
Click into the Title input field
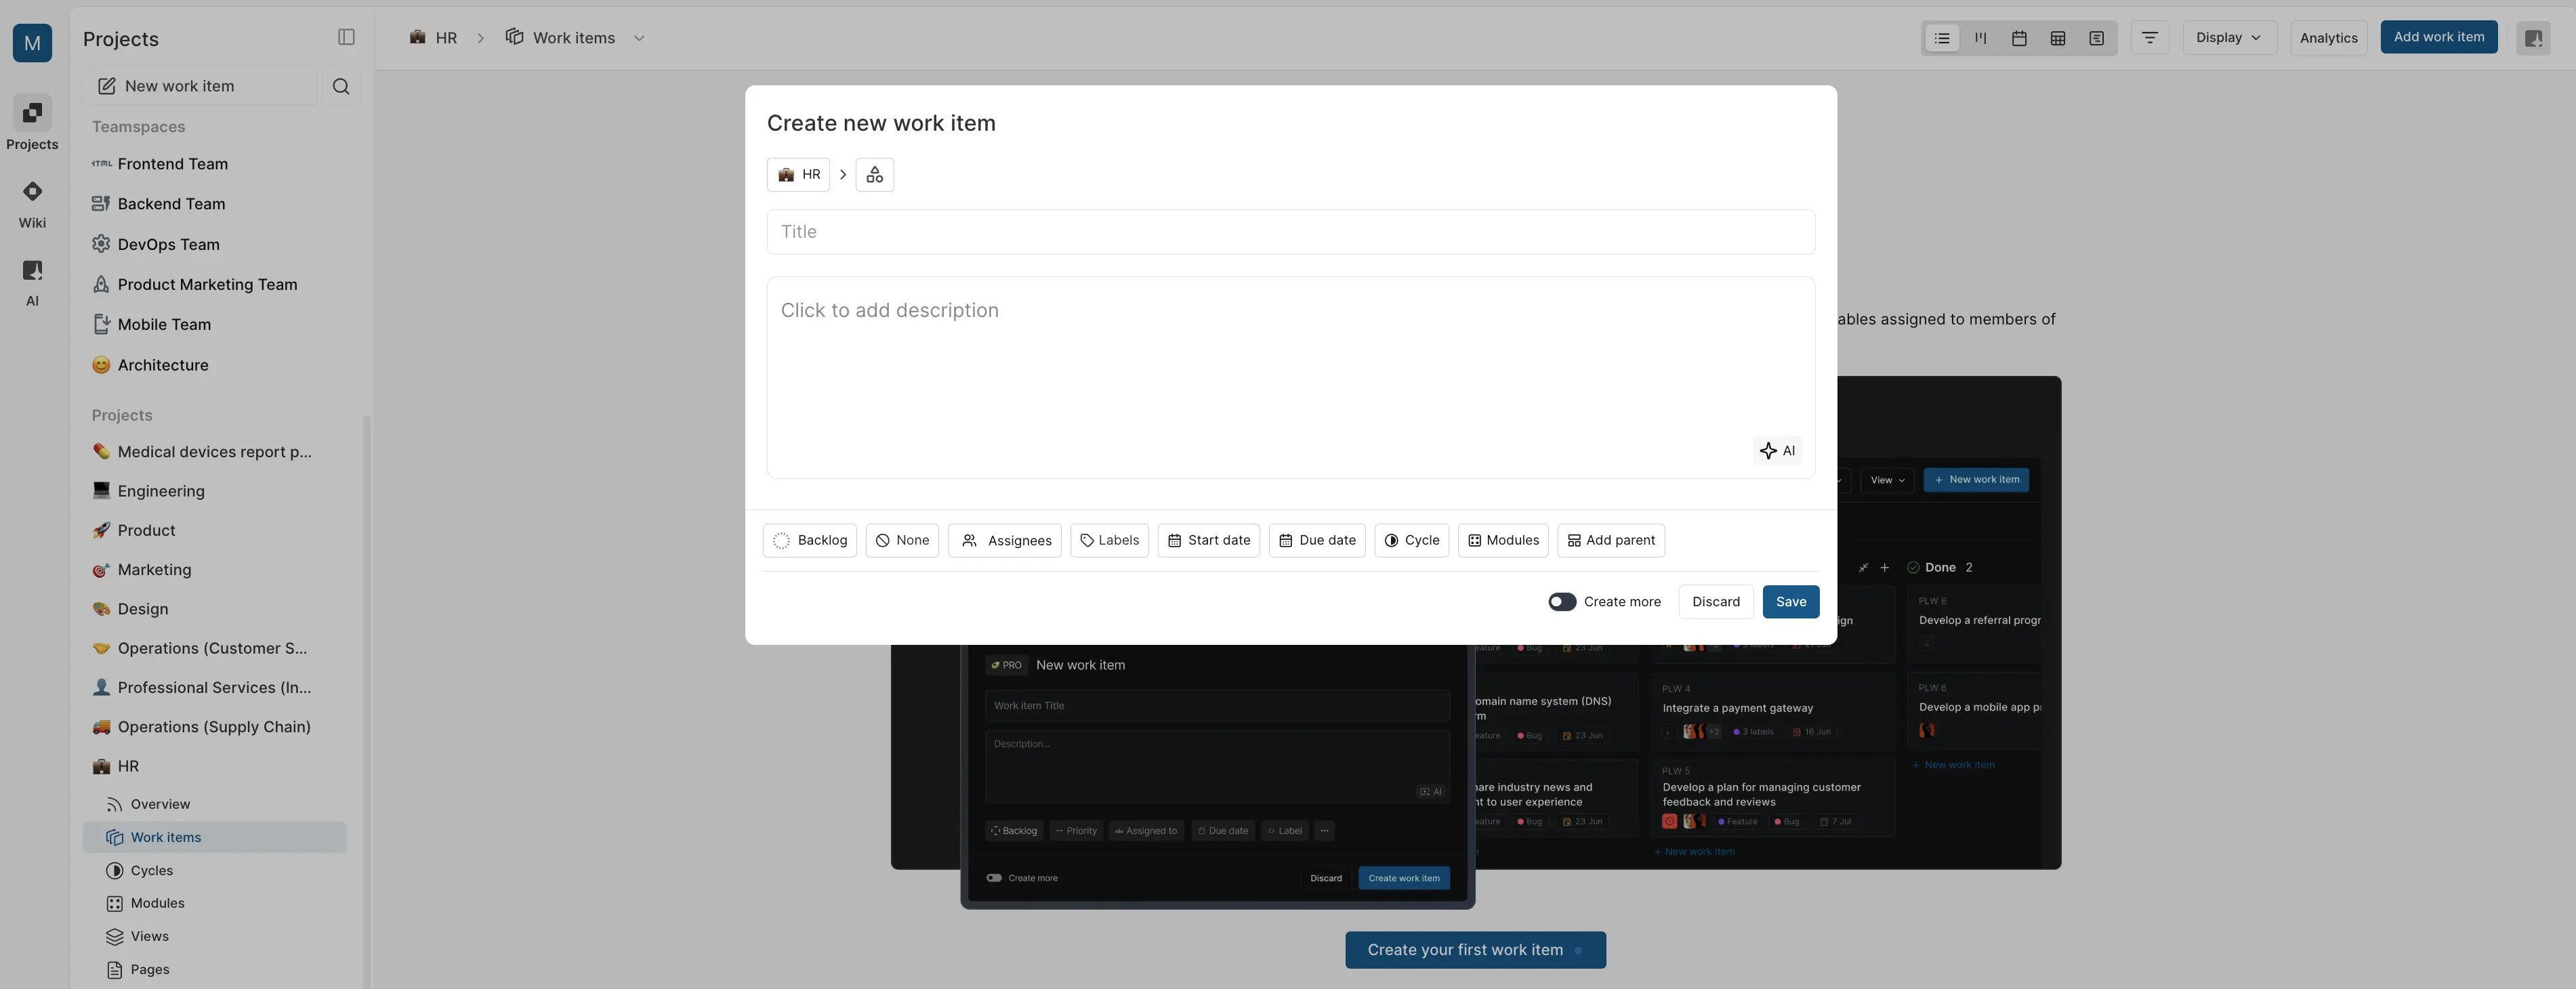coord(1290,232)
